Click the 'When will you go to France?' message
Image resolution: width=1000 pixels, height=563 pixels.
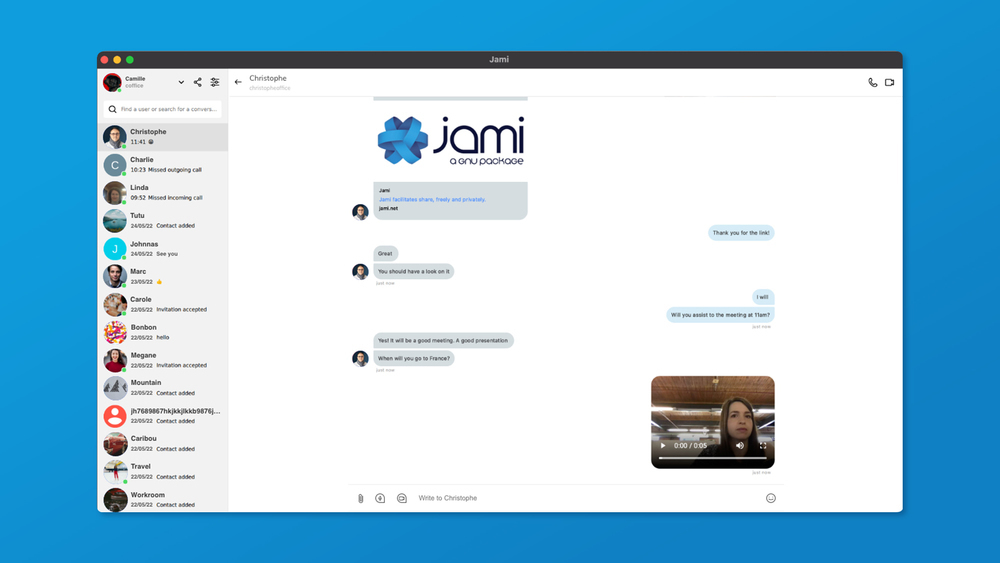pos(413,358)
